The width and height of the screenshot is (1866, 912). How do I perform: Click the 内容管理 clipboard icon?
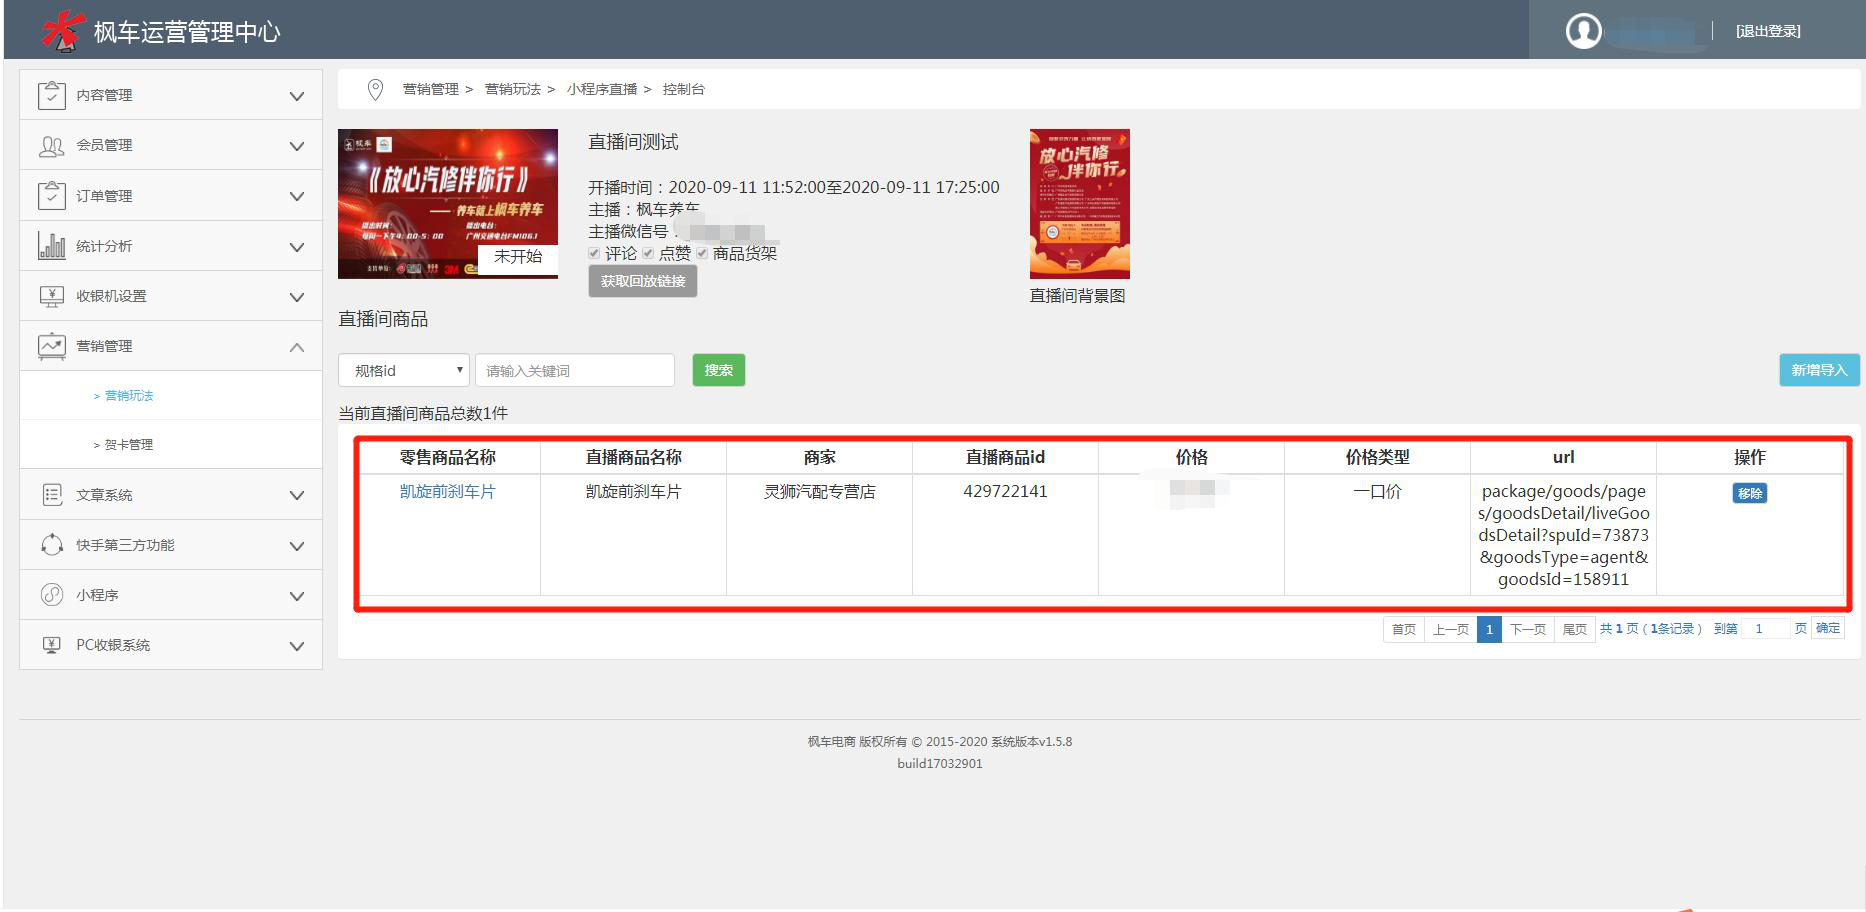tap(52, 95)
